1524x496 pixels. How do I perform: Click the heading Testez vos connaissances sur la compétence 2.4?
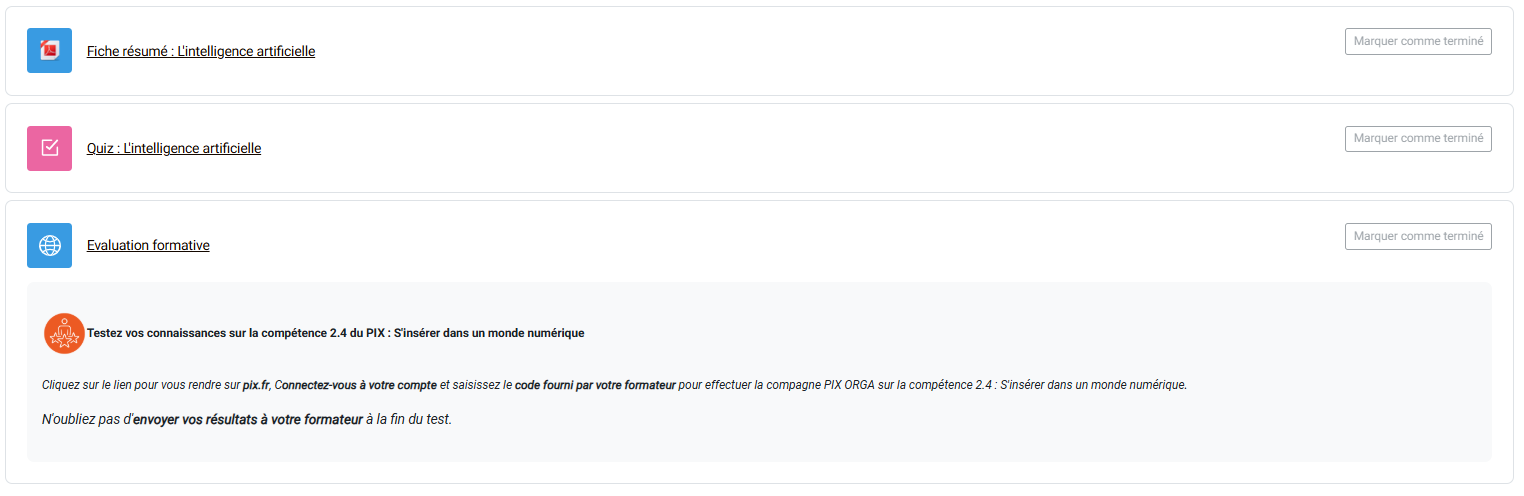(x=335, y=333)
